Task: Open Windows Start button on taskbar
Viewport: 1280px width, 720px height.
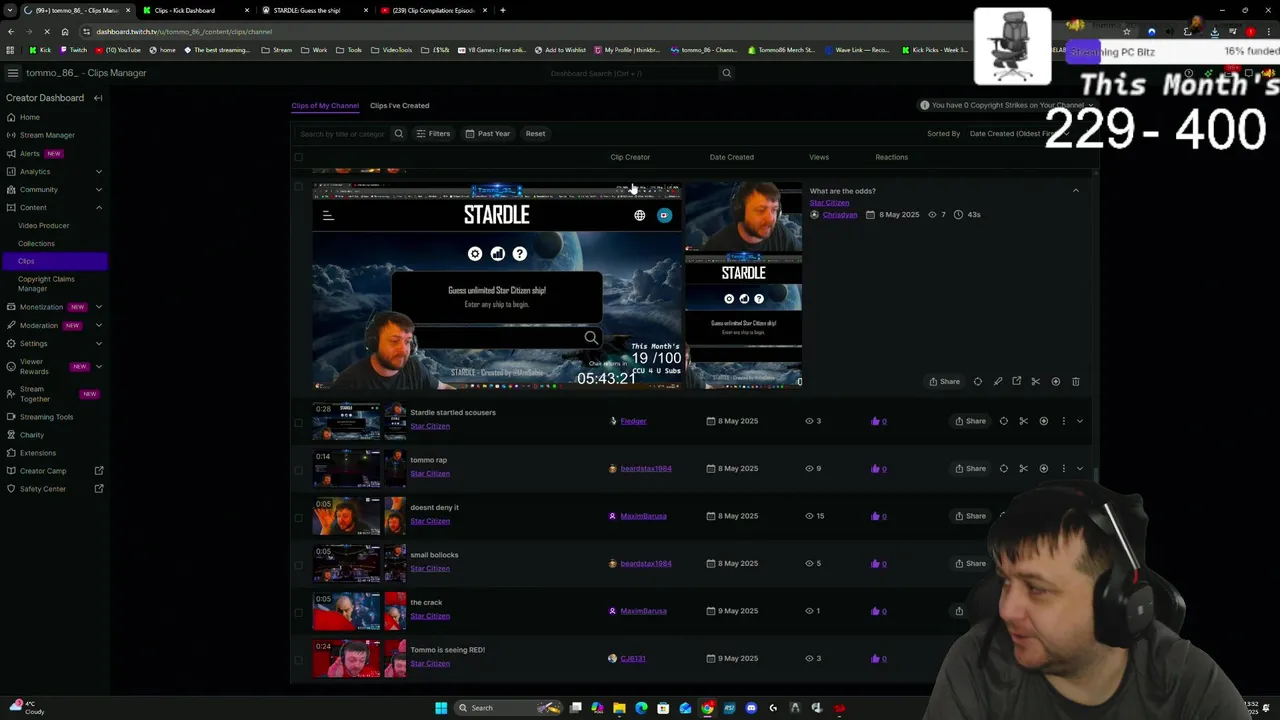Action: [441, 708]
